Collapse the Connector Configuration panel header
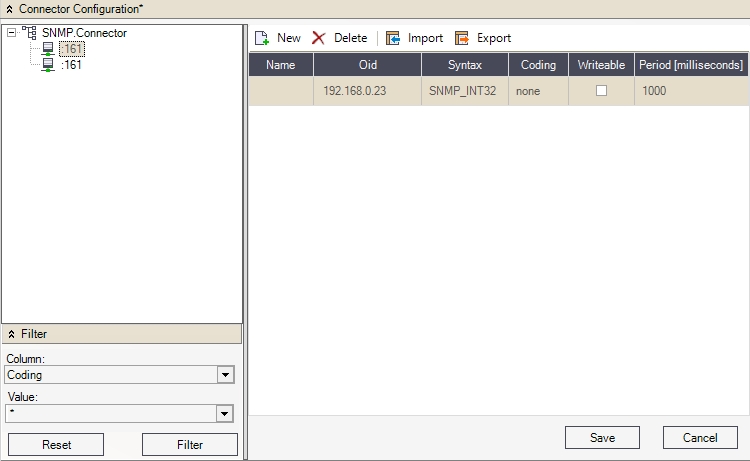750x461 pixels. pyautogui.click(x=9, y=8)
